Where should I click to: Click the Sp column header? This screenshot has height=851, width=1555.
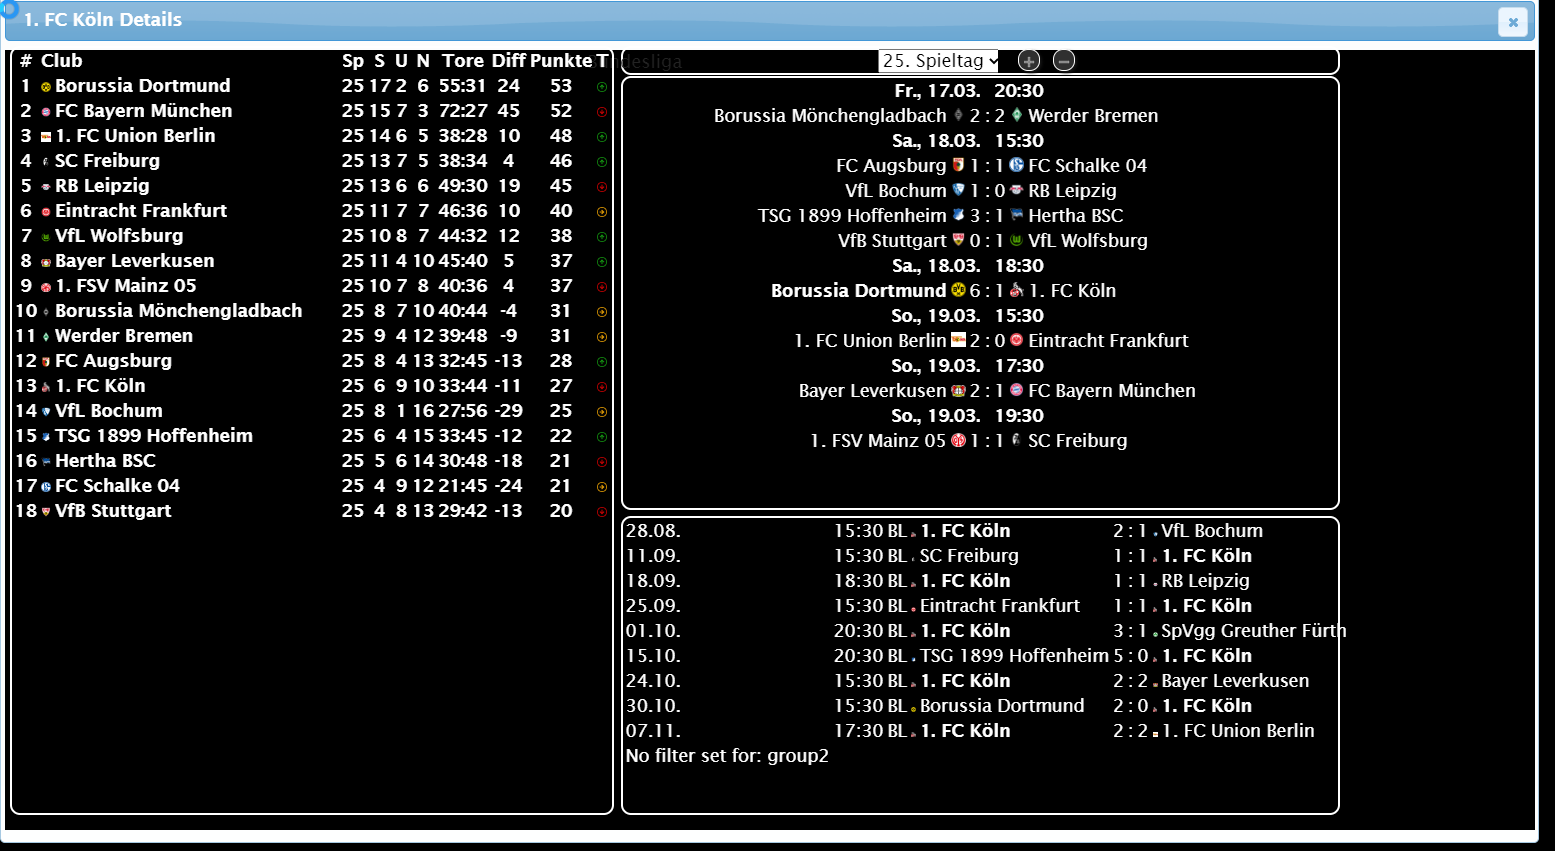click(x=353, y=61)
